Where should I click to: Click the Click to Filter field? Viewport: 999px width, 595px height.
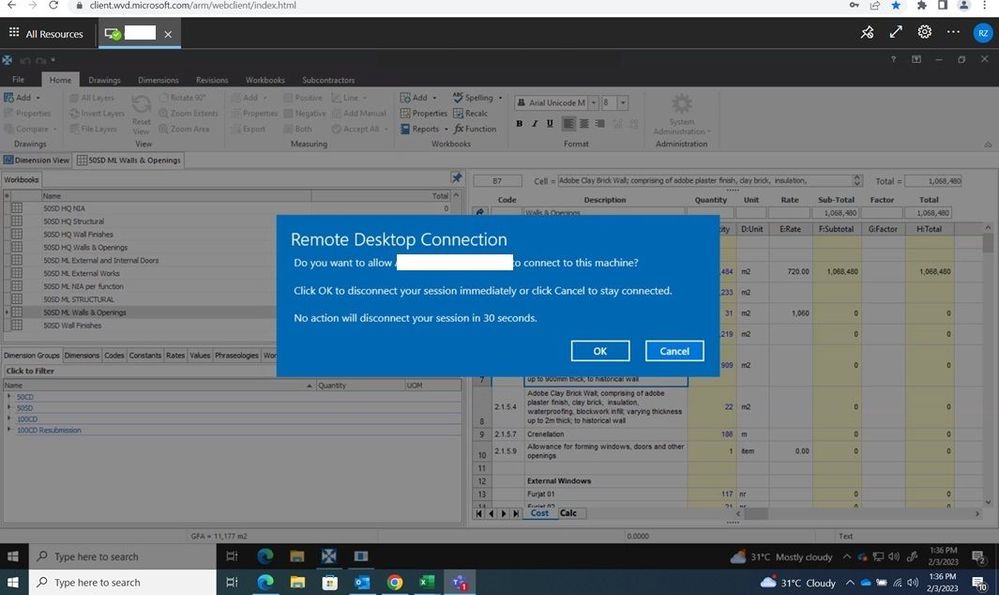coord(233,371)
